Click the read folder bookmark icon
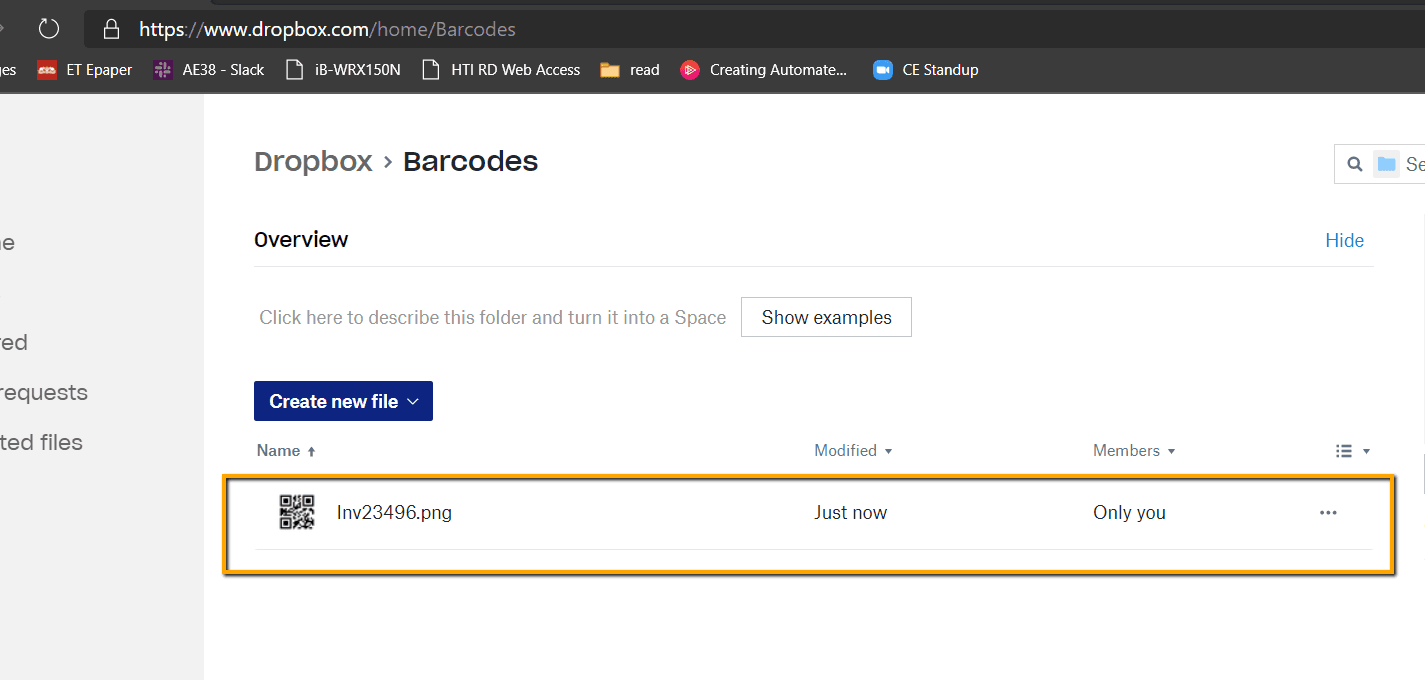This screenshot has height=680, width=1425. click(x=609, y=69)
